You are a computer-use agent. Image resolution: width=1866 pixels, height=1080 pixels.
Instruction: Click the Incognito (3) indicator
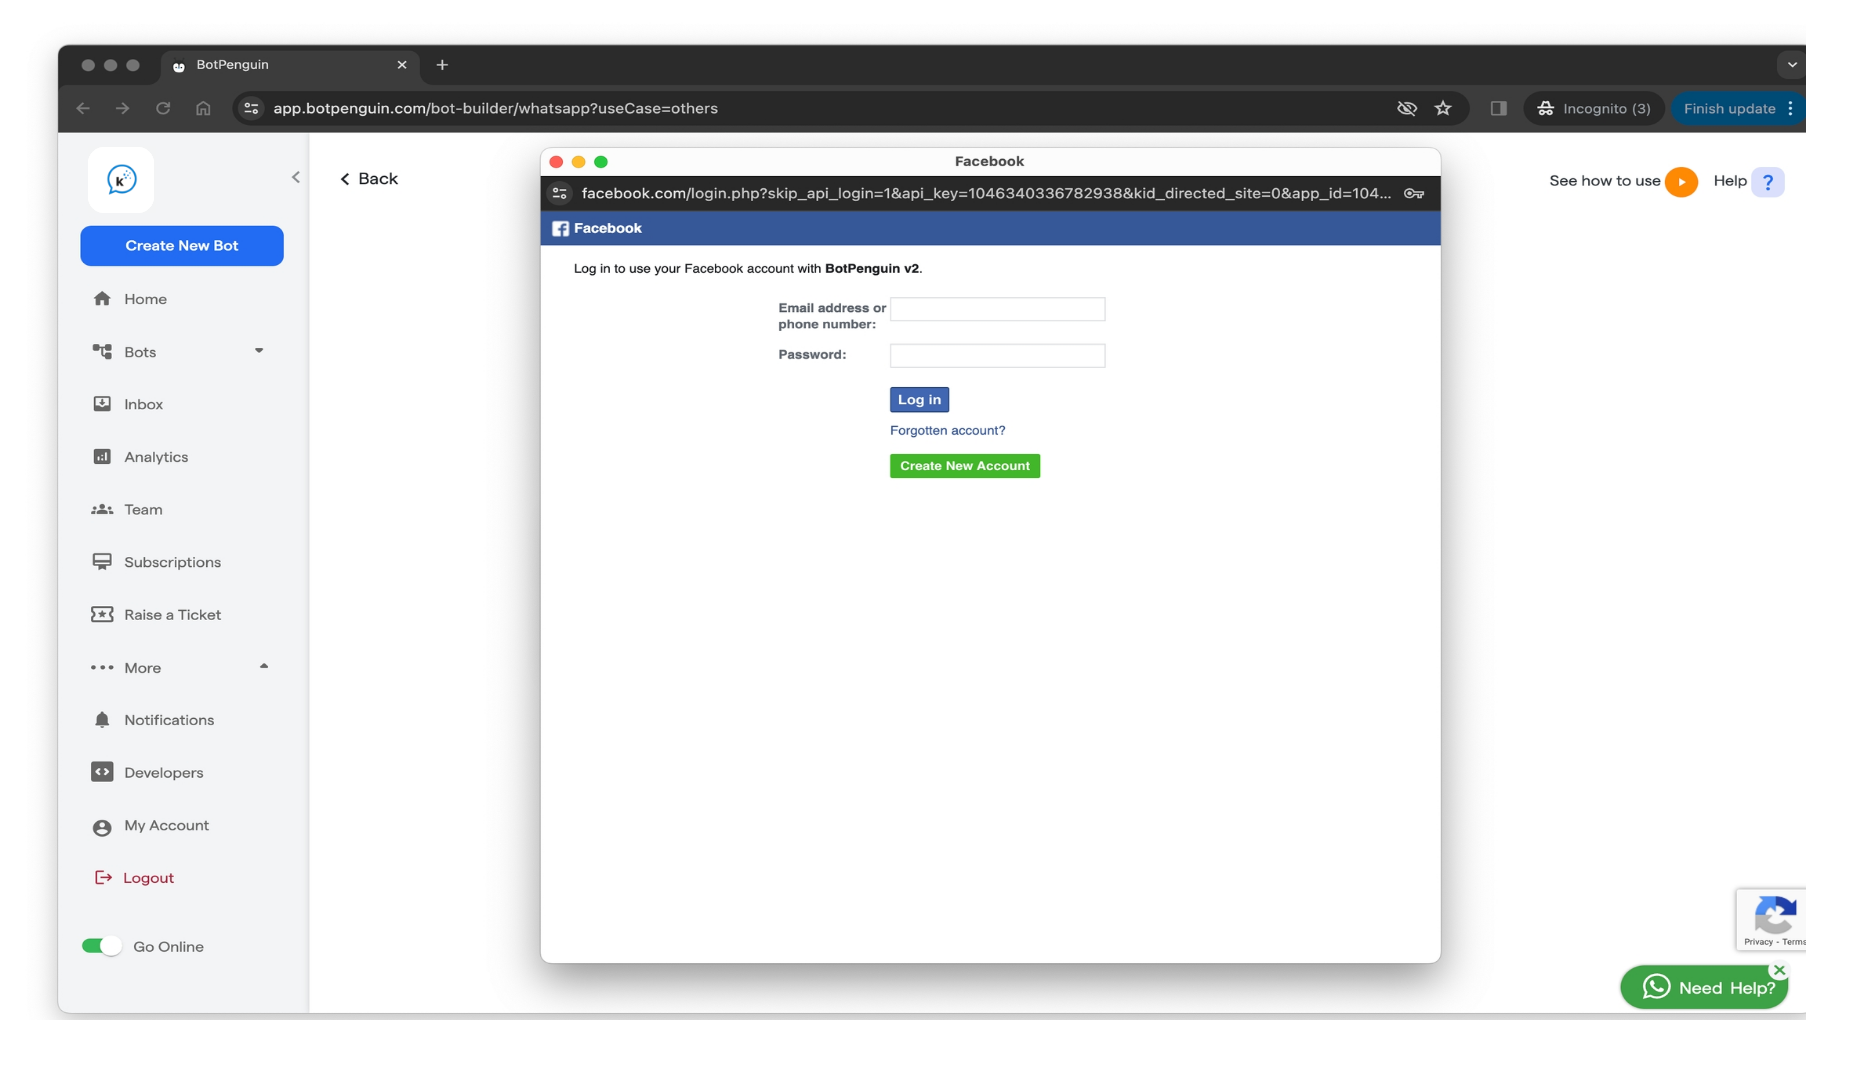click(1594, 108)
